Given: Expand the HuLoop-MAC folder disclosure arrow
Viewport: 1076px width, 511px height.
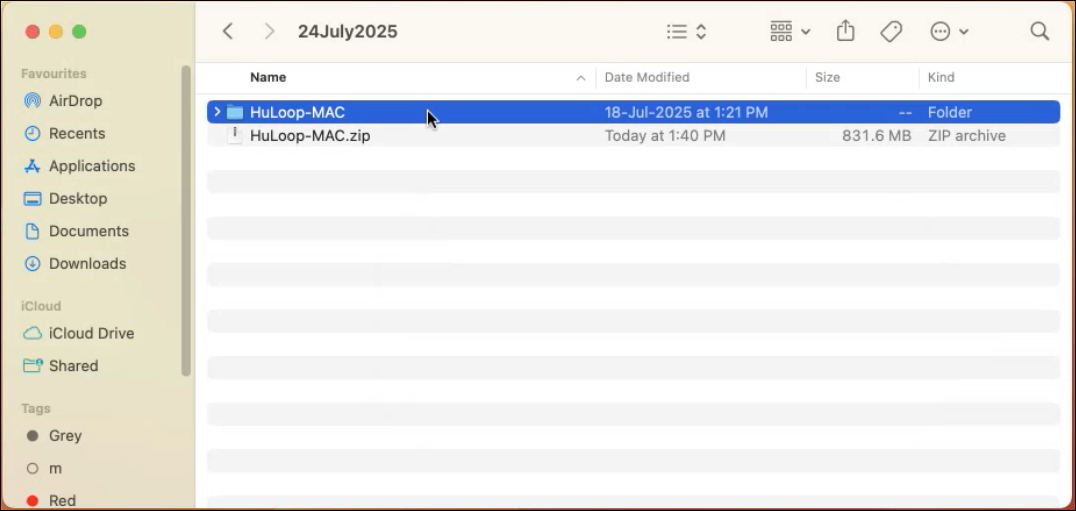Looking at the screenshot, I should coord(217,112).
